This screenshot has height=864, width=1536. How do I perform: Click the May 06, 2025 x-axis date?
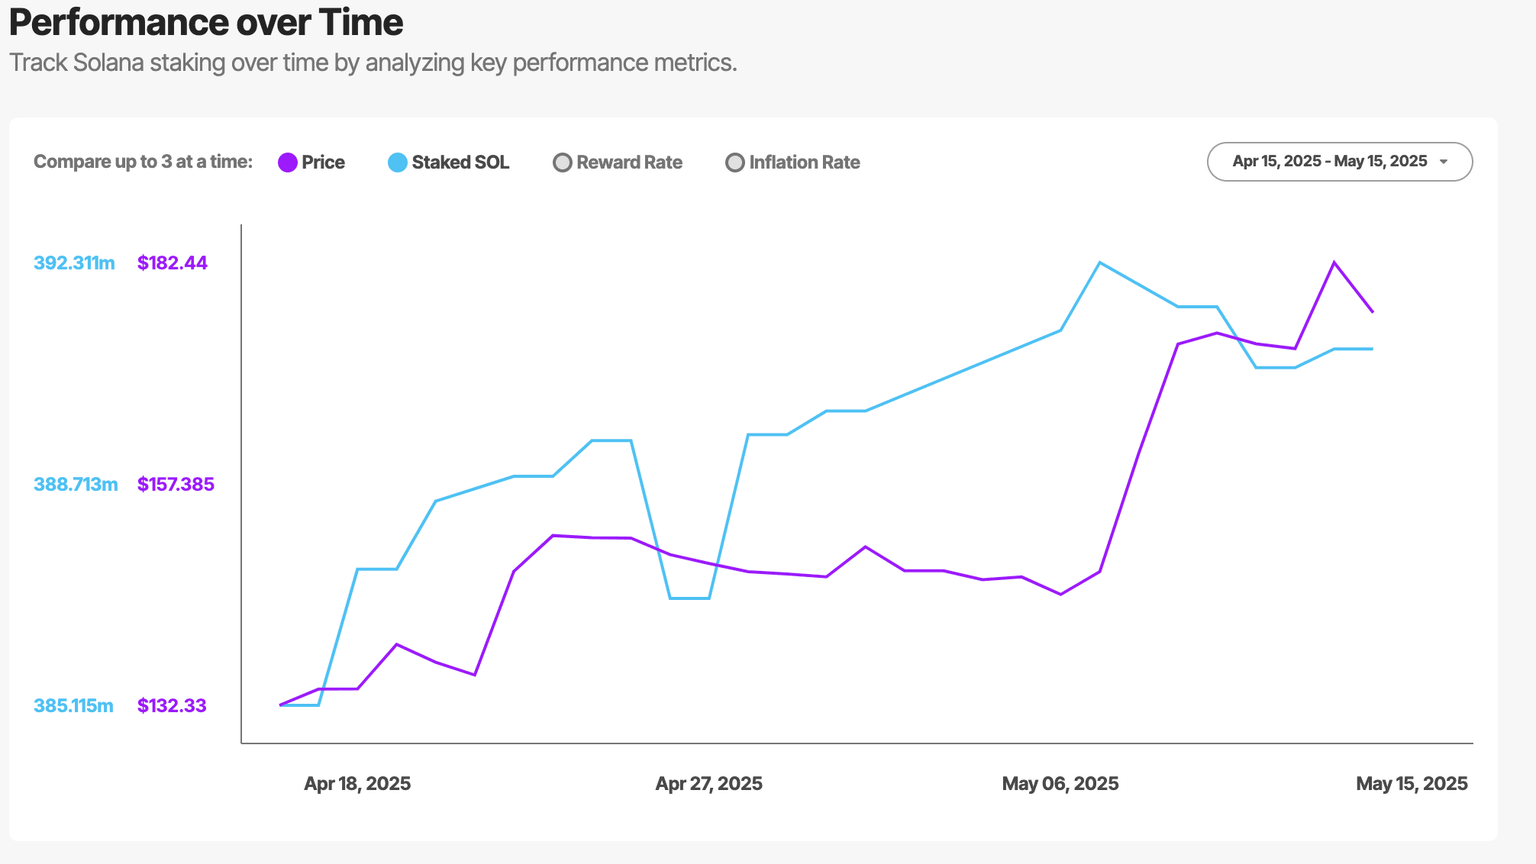coord(1060,783)
